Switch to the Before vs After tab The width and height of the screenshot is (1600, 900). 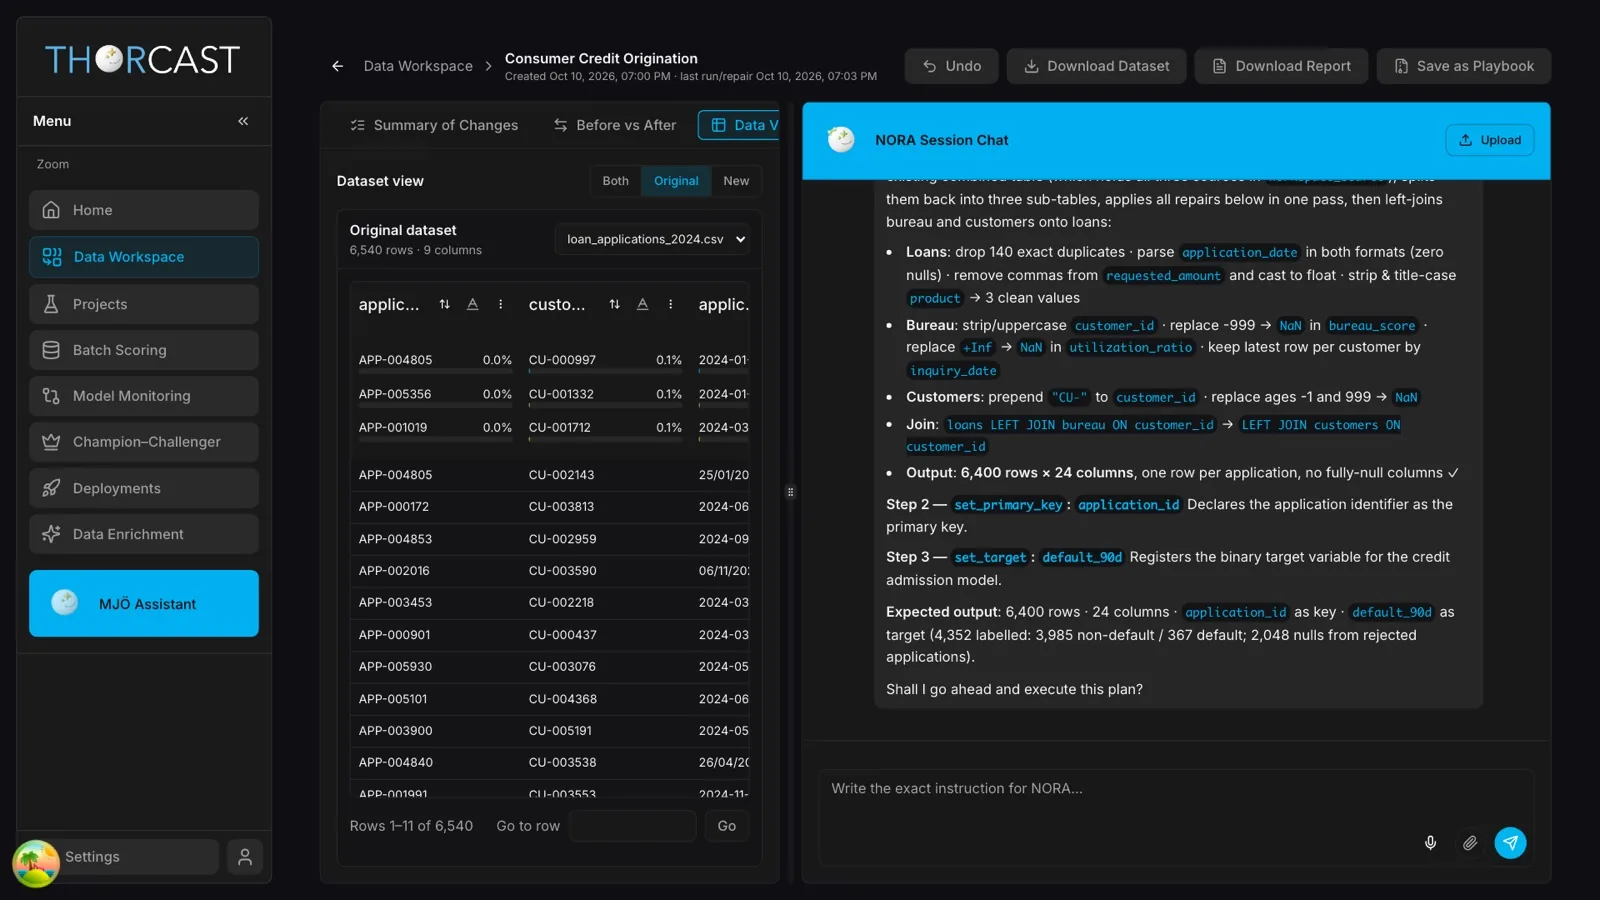click(x=615, y=125)
